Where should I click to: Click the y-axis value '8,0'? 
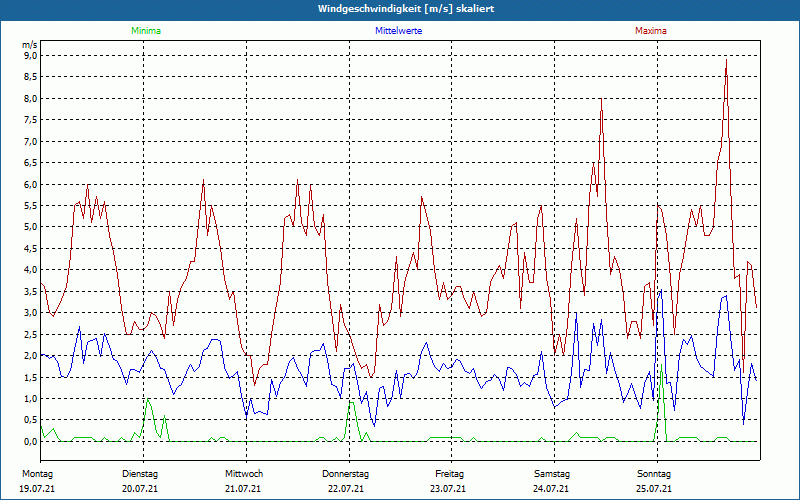point(31,98)
